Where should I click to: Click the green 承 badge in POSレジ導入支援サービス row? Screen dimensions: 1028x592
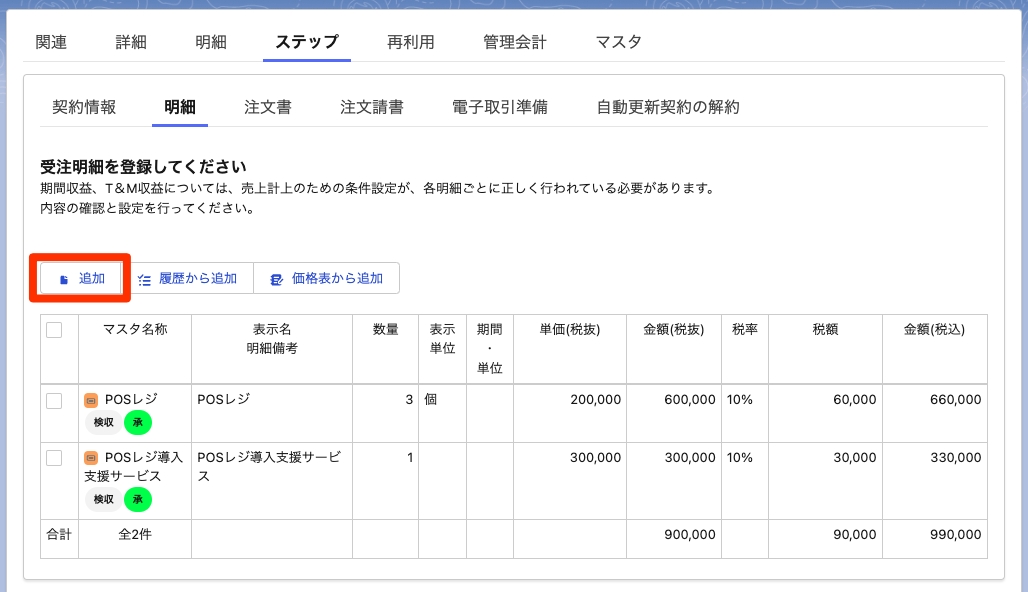[138, 500]
